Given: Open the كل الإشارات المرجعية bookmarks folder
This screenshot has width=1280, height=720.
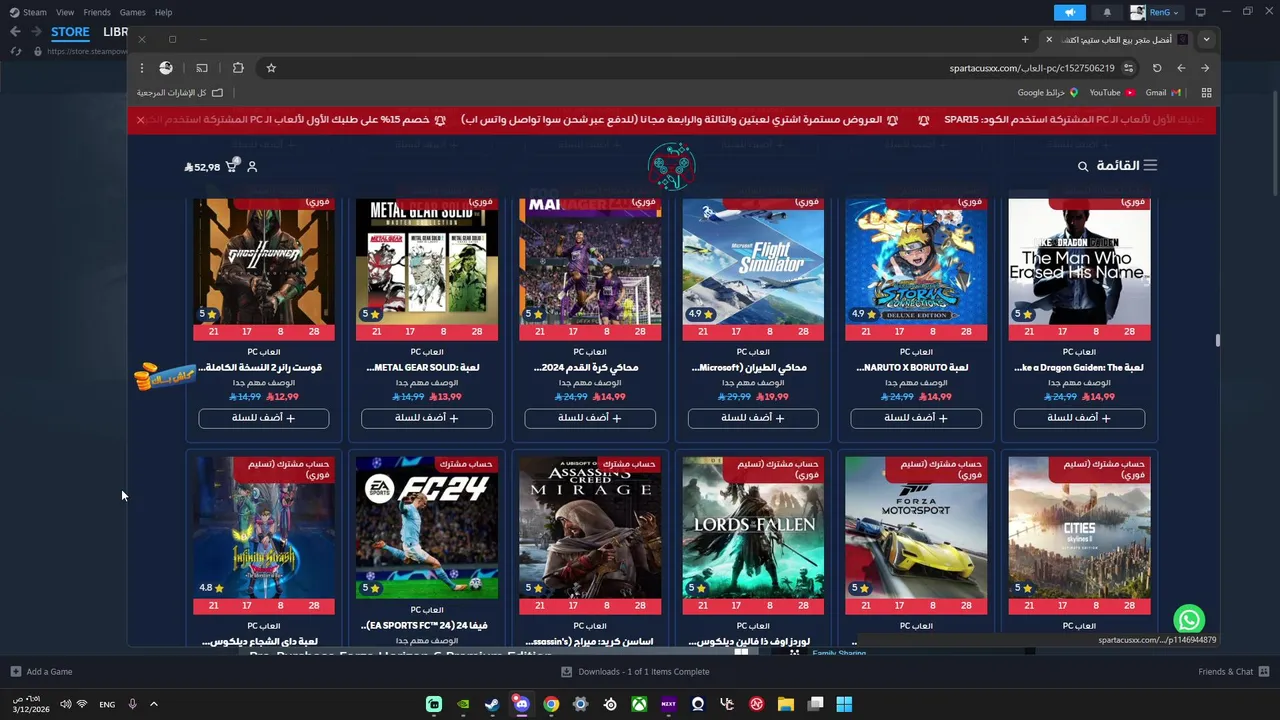Looking at the screenshot, I should click(180, 93).
